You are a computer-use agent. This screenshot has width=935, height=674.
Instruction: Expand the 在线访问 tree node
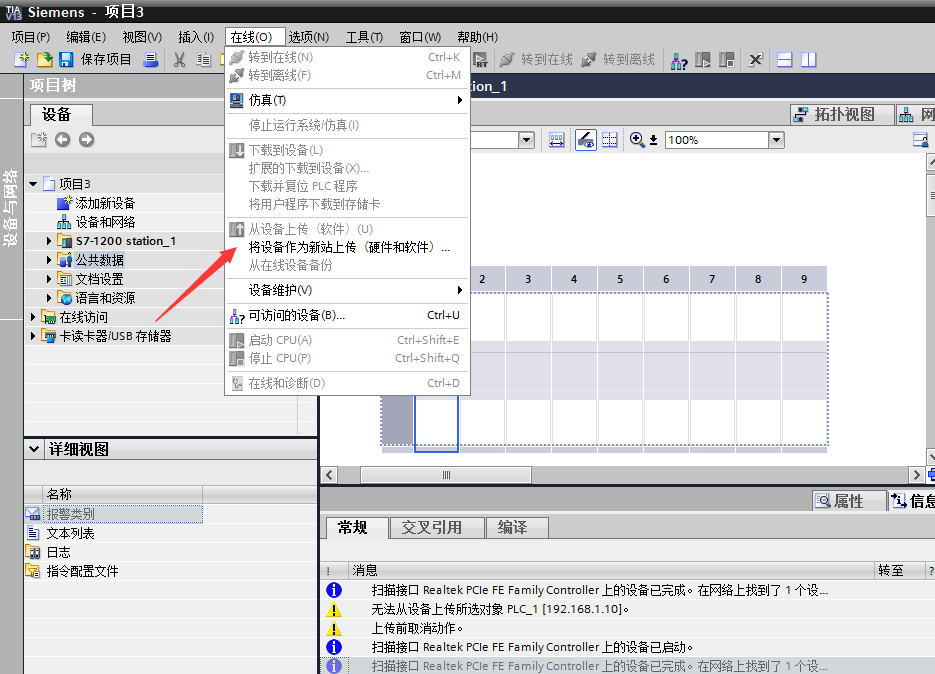click(33, 317)
